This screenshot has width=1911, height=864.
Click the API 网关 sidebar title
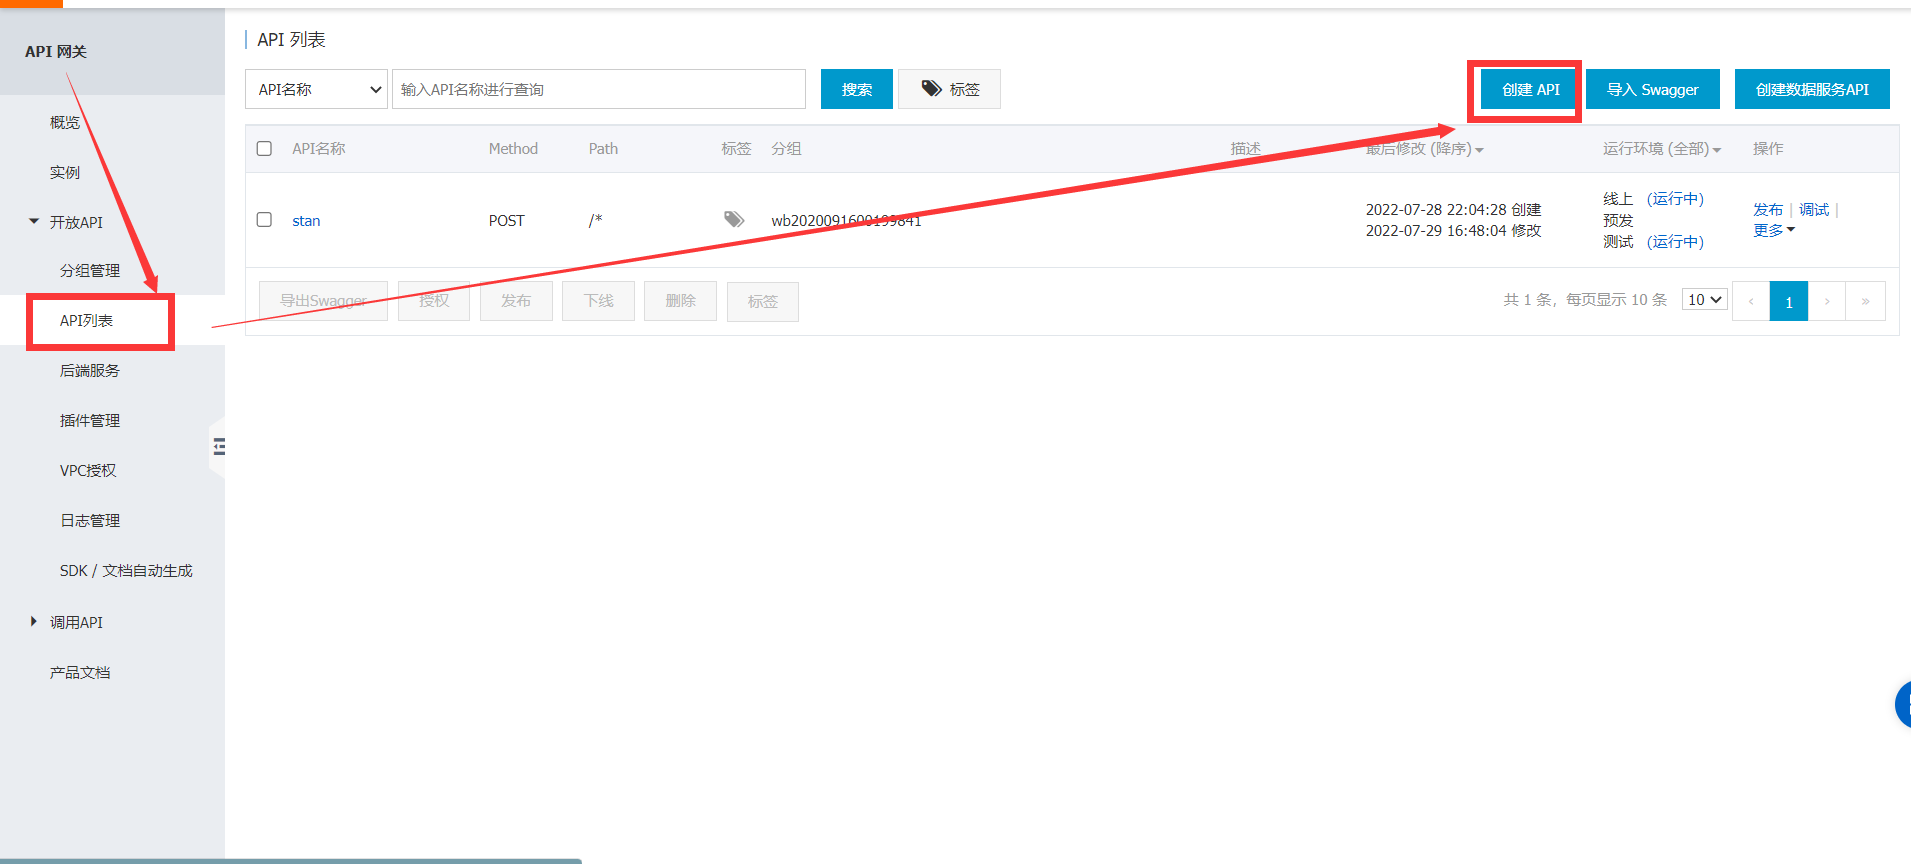tap(56, 51)
